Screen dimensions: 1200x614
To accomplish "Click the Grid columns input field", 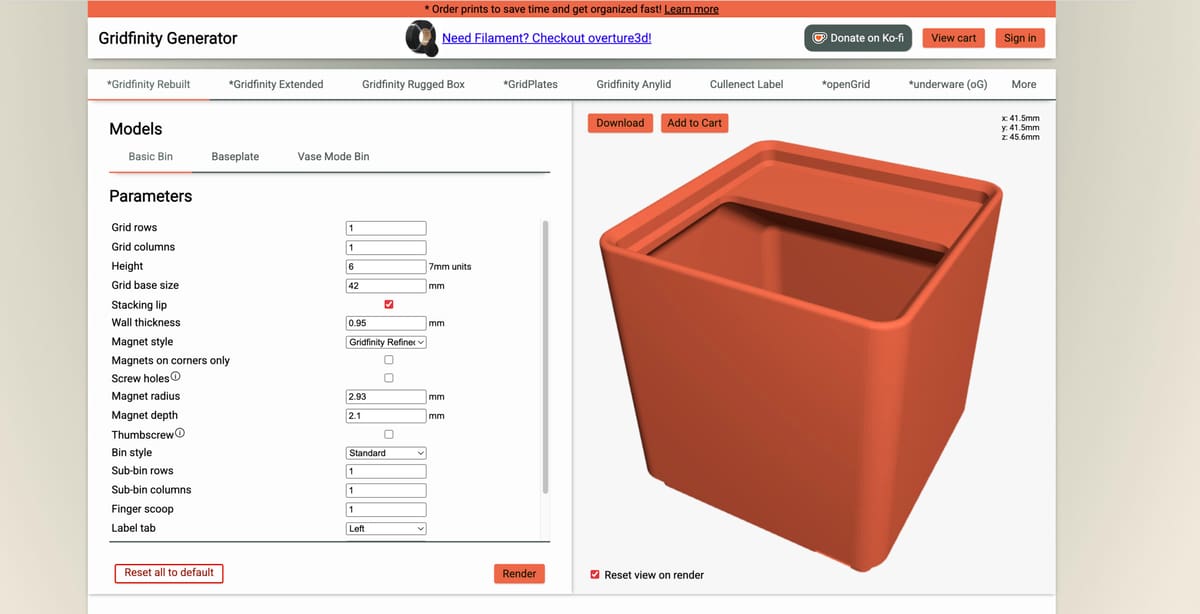I will (386, 247).
